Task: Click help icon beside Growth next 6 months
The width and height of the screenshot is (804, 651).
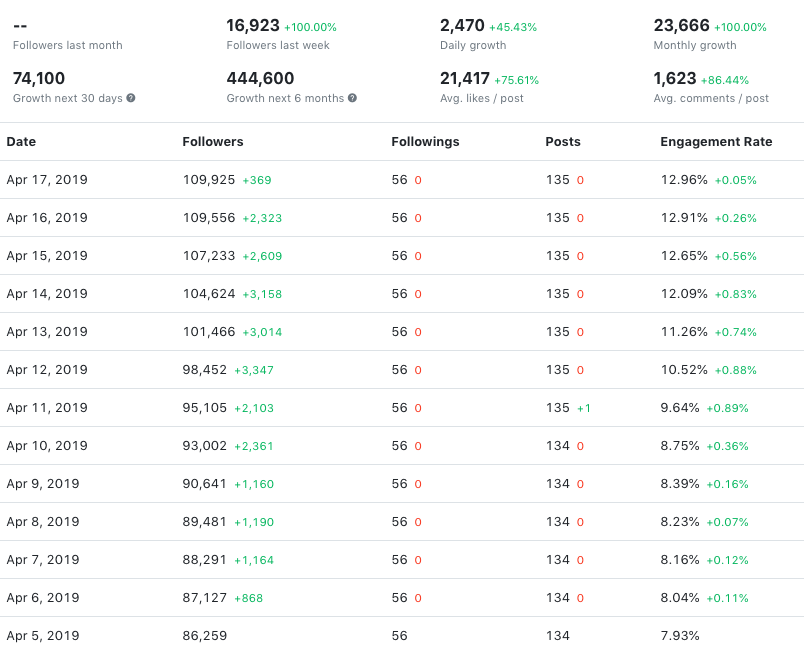Action: (352, 98)
